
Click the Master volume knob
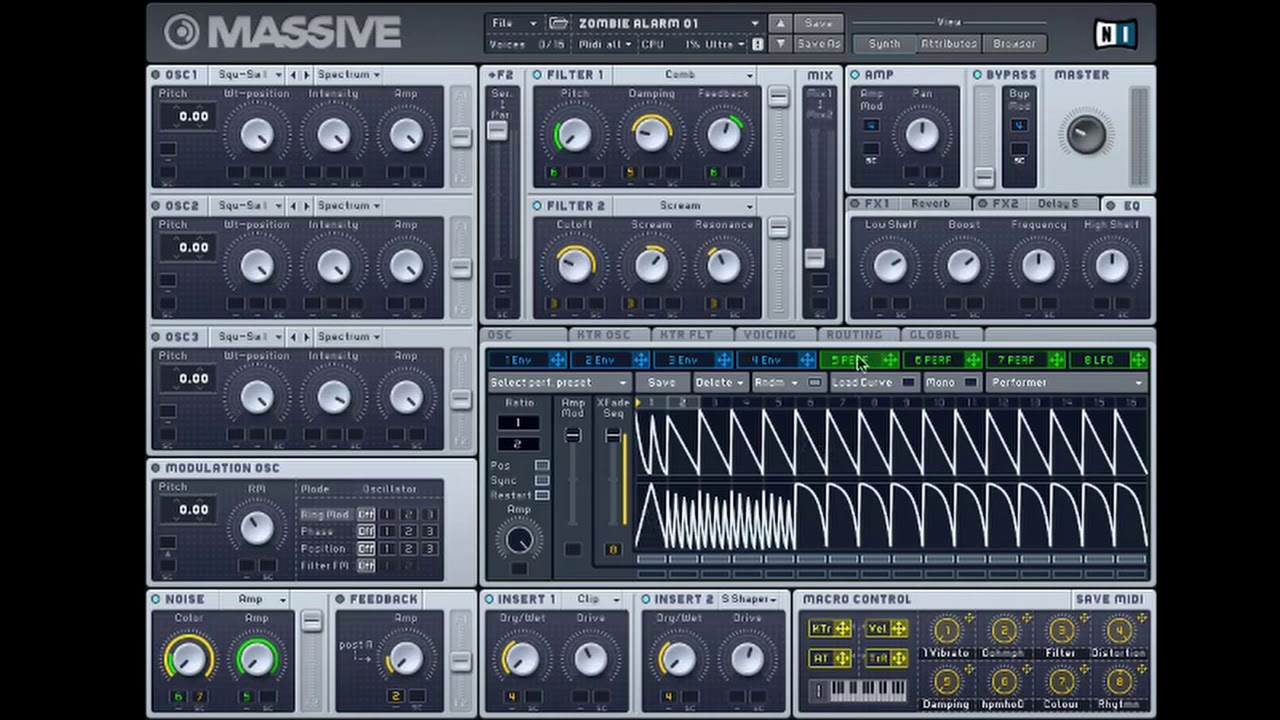(1087, 133)
